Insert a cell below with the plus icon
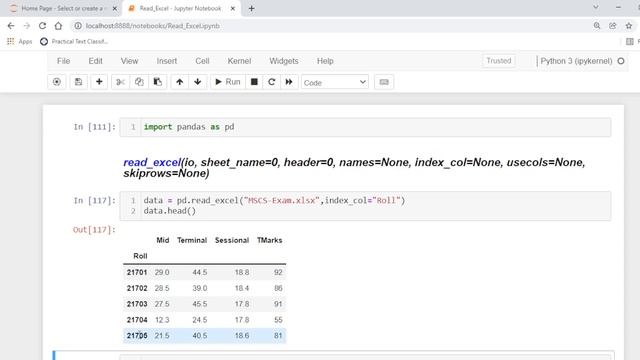640x360 pixels. 99,82
